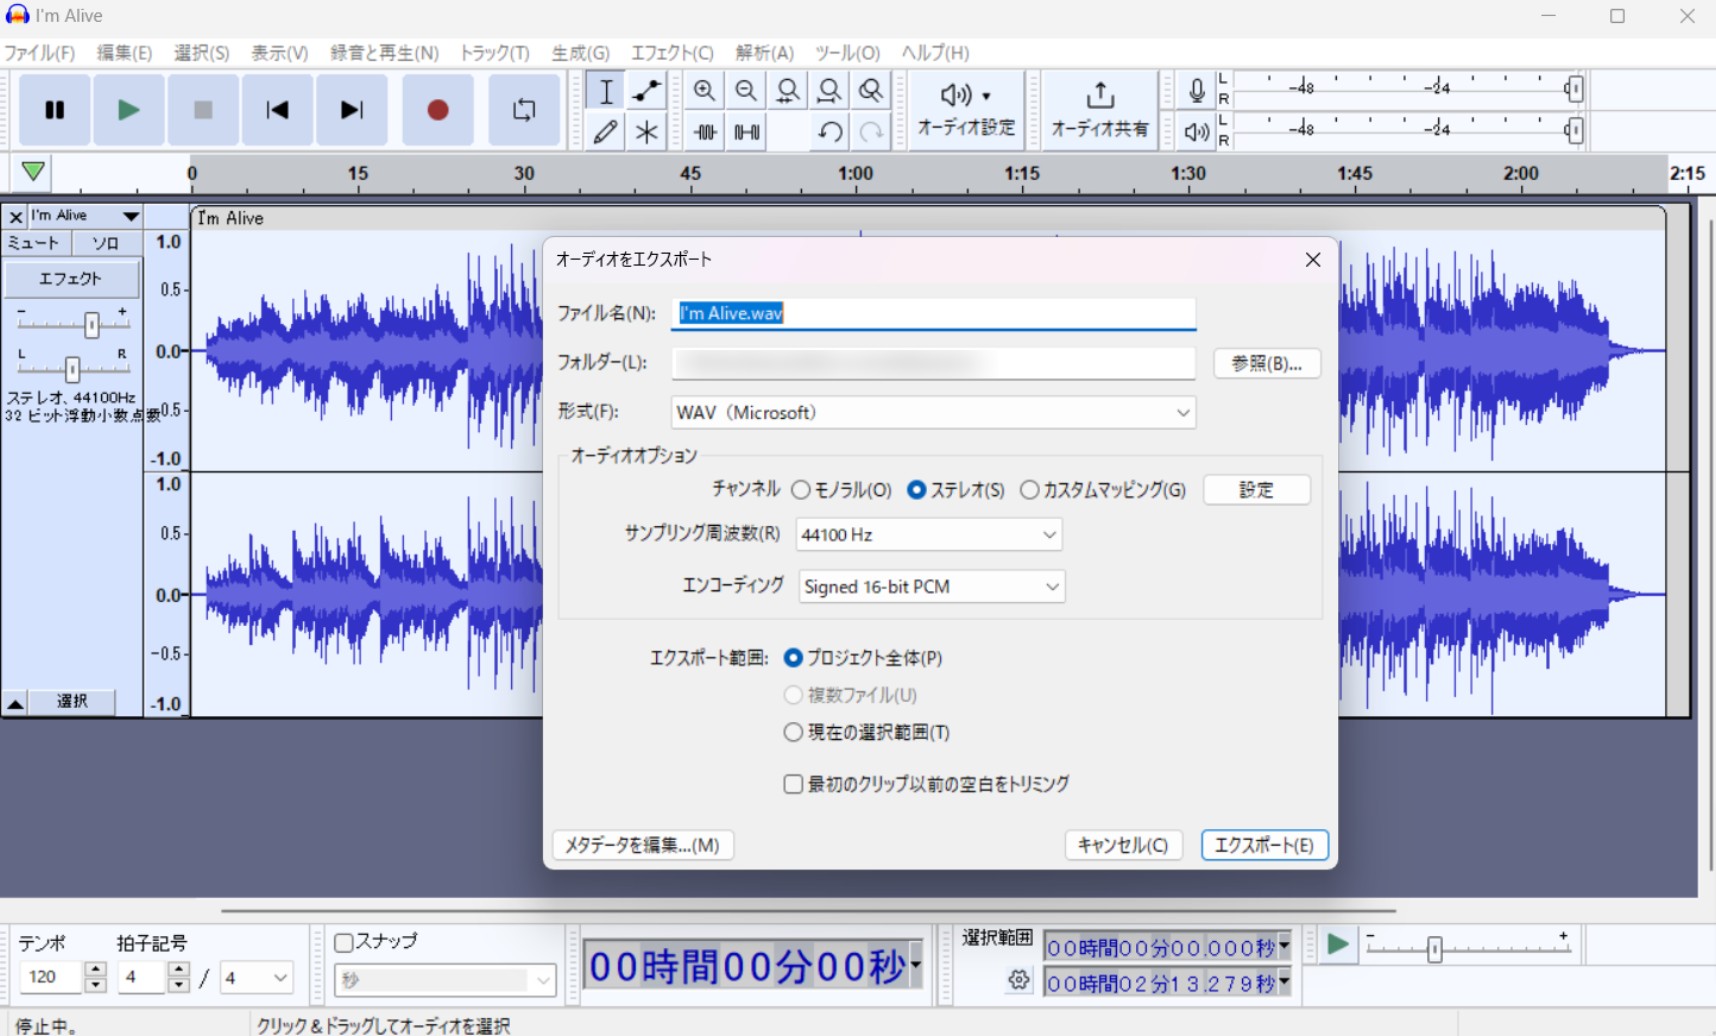Open time signature settings gear icon
The width and height of the screenshot is (1716, 1036).
click(1018, 980)
